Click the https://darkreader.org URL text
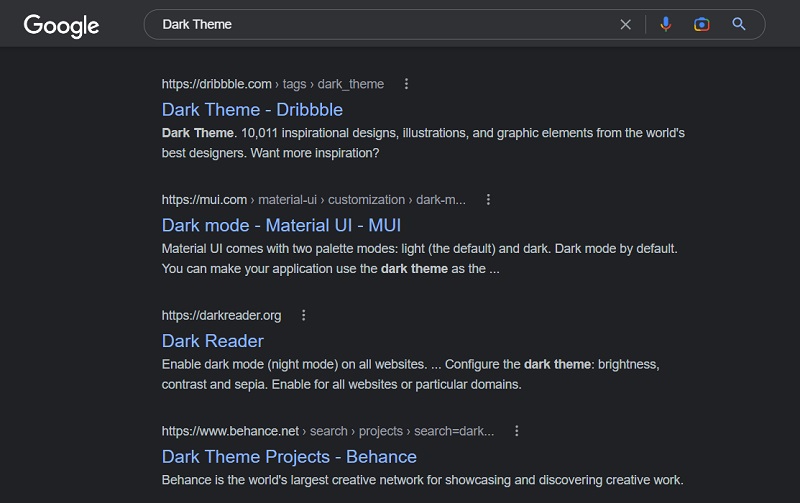Image resolution: width=800 pixels, height=503 pixels. pyautogui.click(x=221, y=316)
